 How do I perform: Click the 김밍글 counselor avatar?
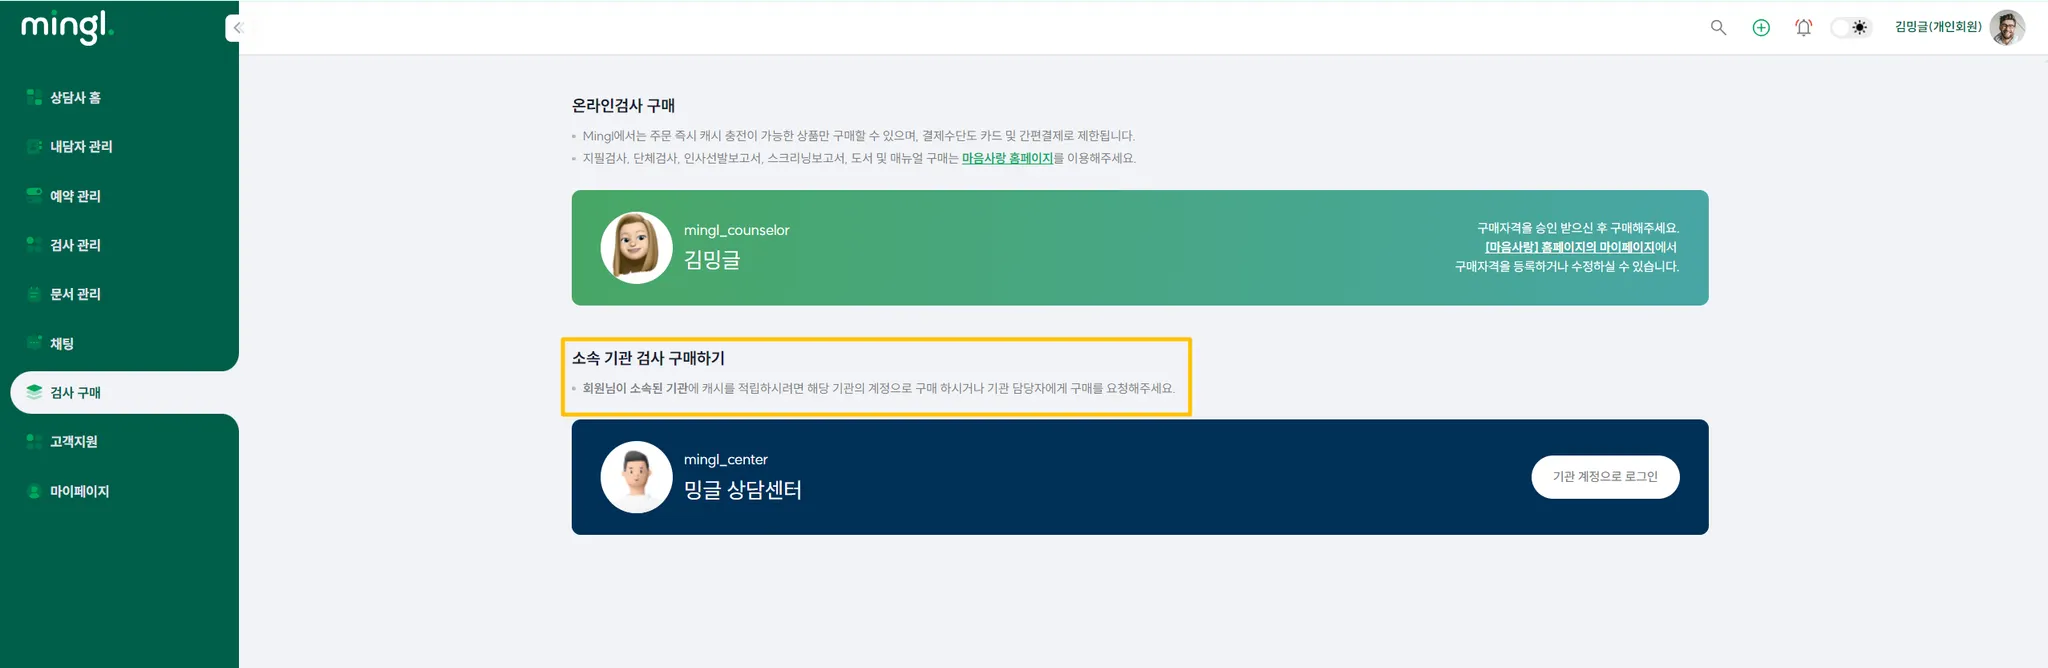tap(636, 248)
